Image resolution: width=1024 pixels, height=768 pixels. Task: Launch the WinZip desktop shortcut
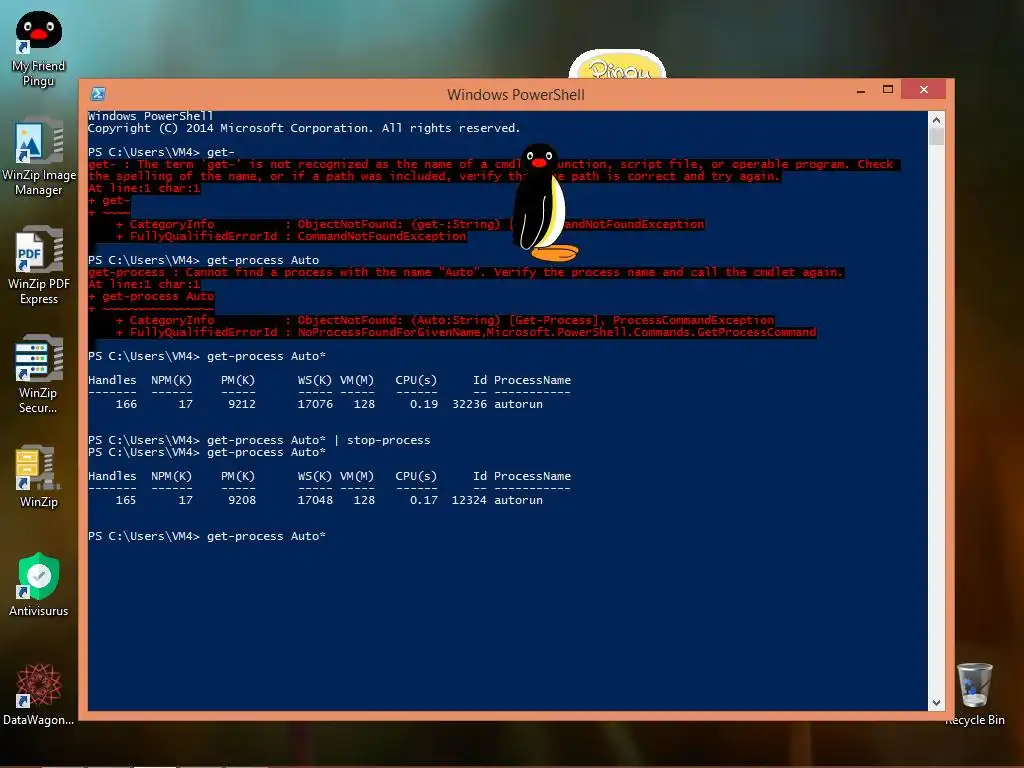(x=39, y=477)
